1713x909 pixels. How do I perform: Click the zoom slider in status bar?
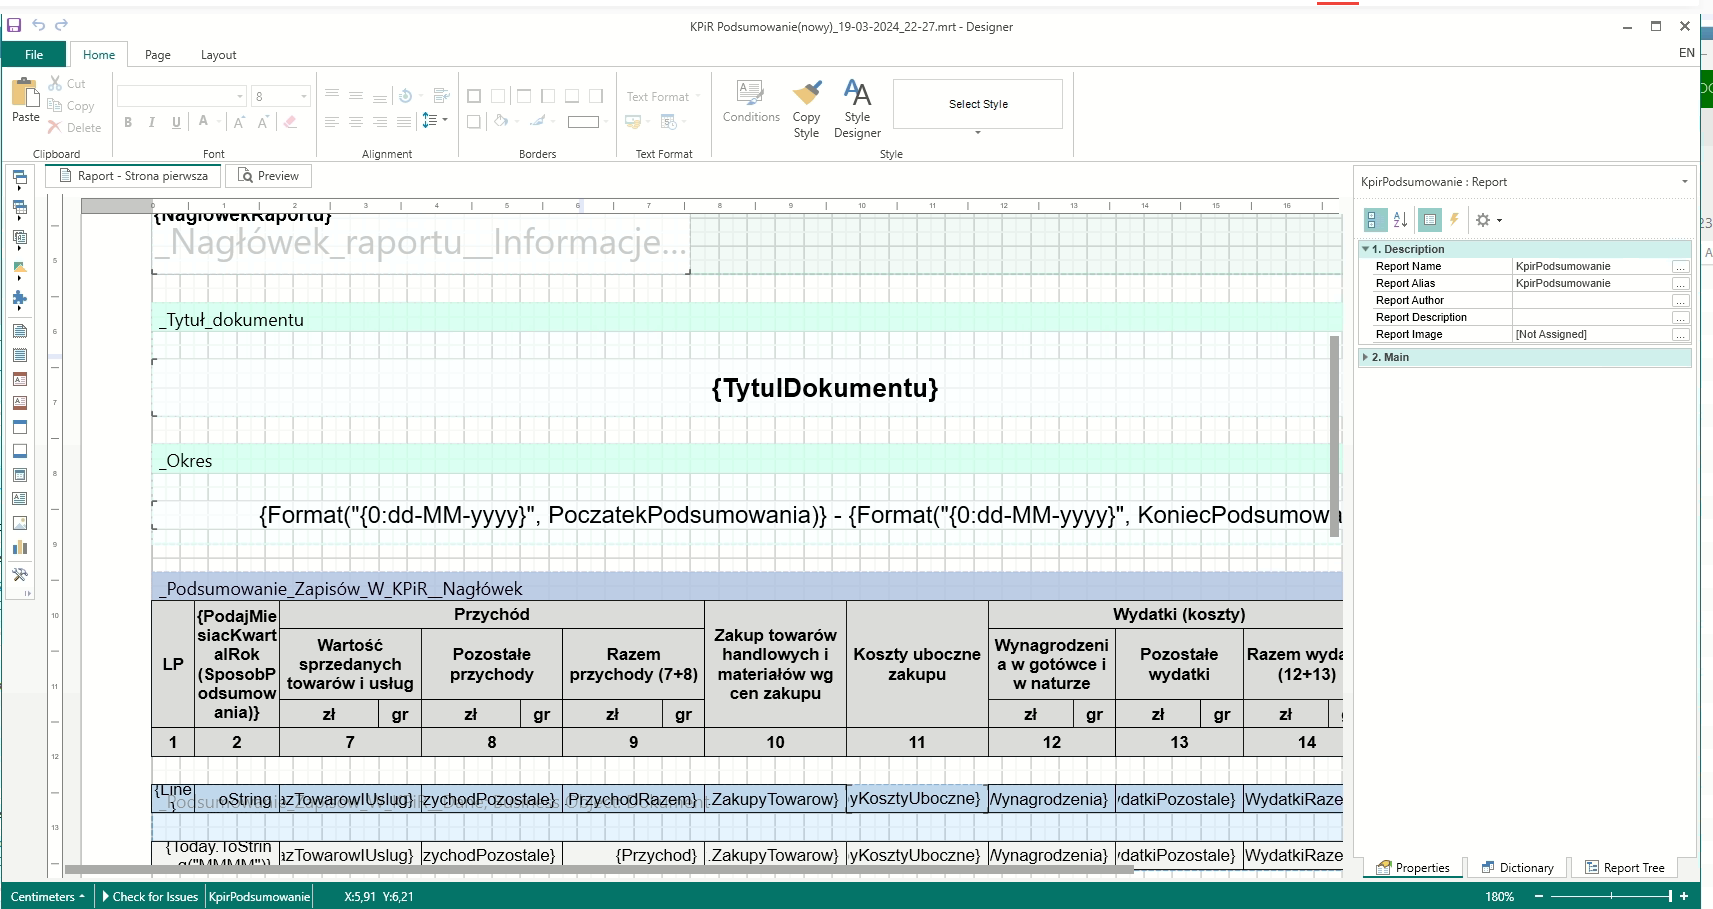tap(1610, 897)
